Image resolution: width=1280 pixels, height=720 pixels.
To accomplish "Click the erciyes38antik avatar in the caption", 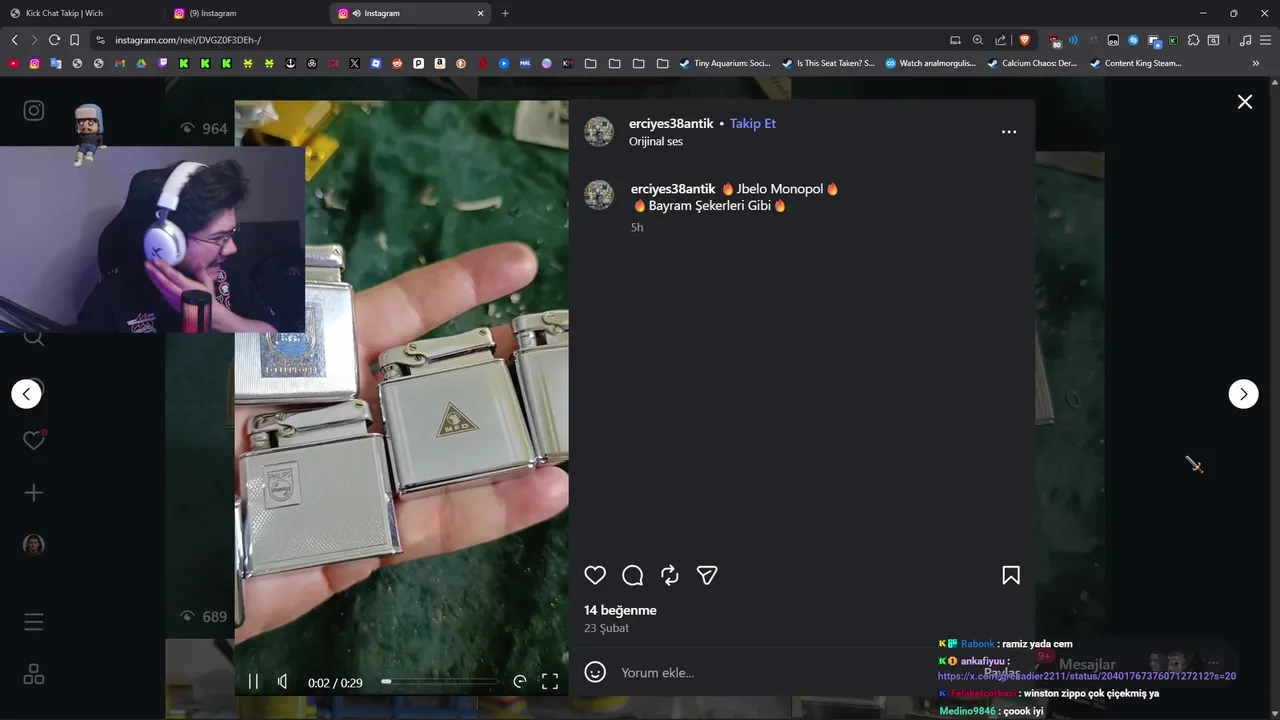I will pos(599,195).
